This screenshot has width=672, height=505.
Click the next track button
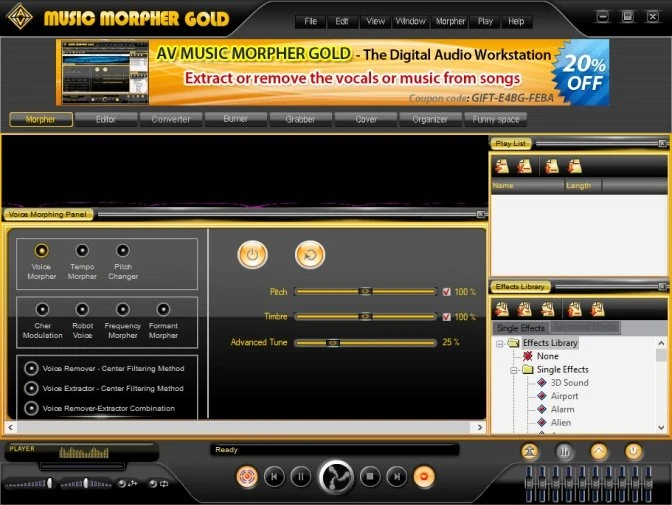397,476
